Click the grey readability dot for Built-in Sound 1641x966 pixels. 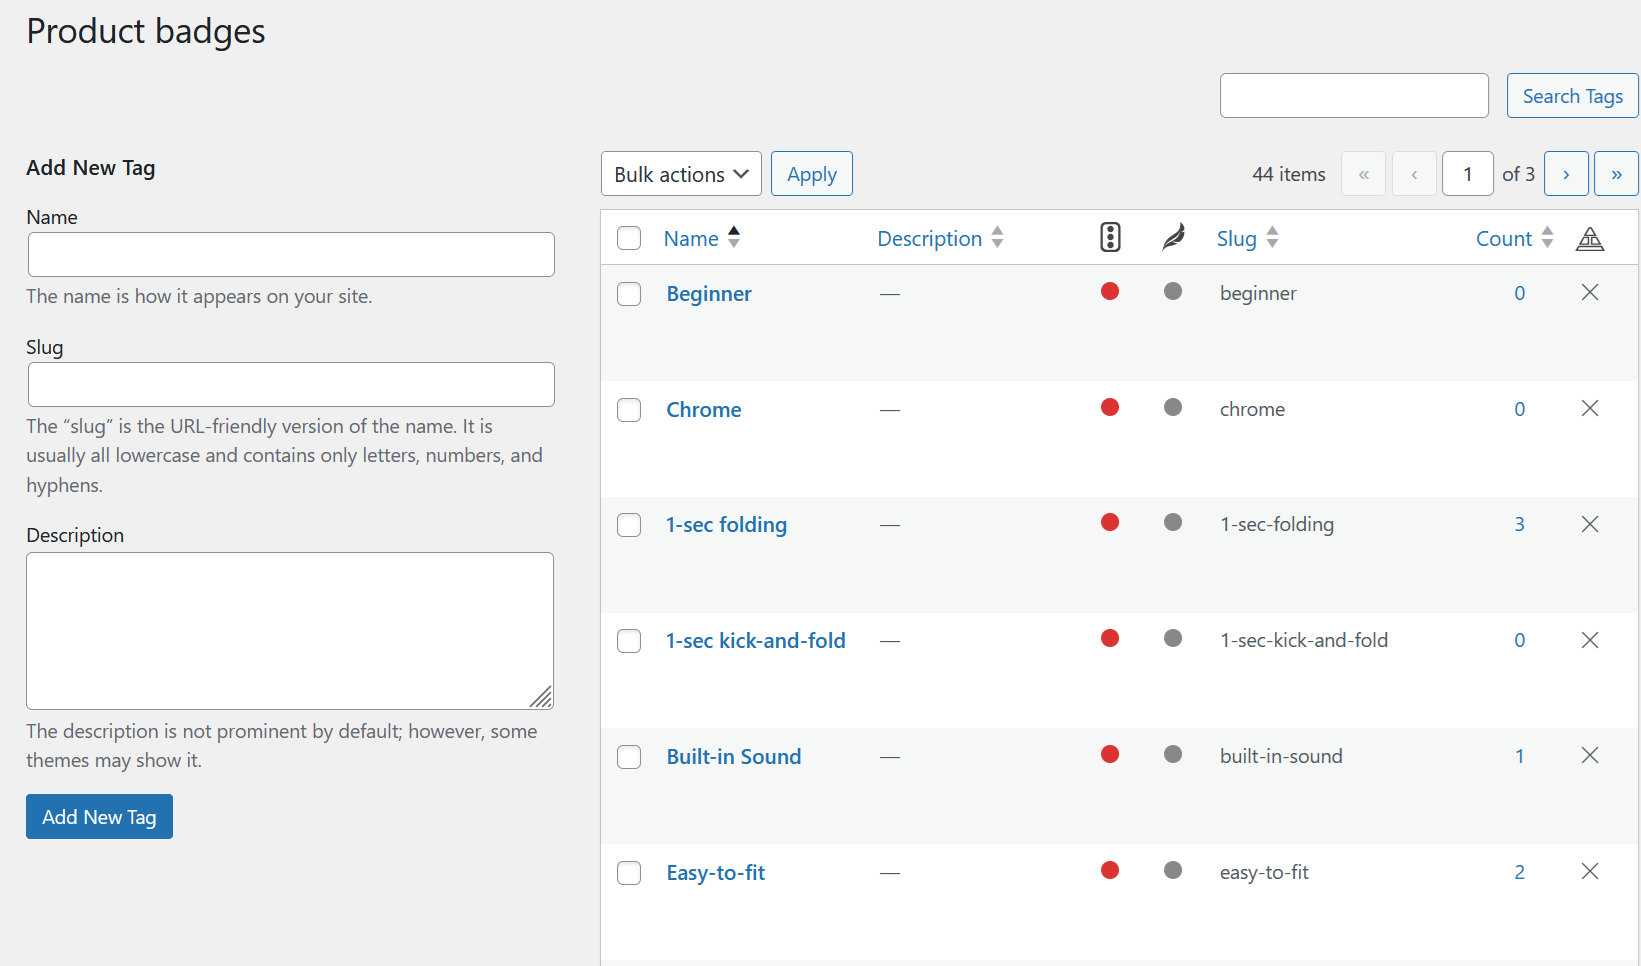pos(1173,754)
